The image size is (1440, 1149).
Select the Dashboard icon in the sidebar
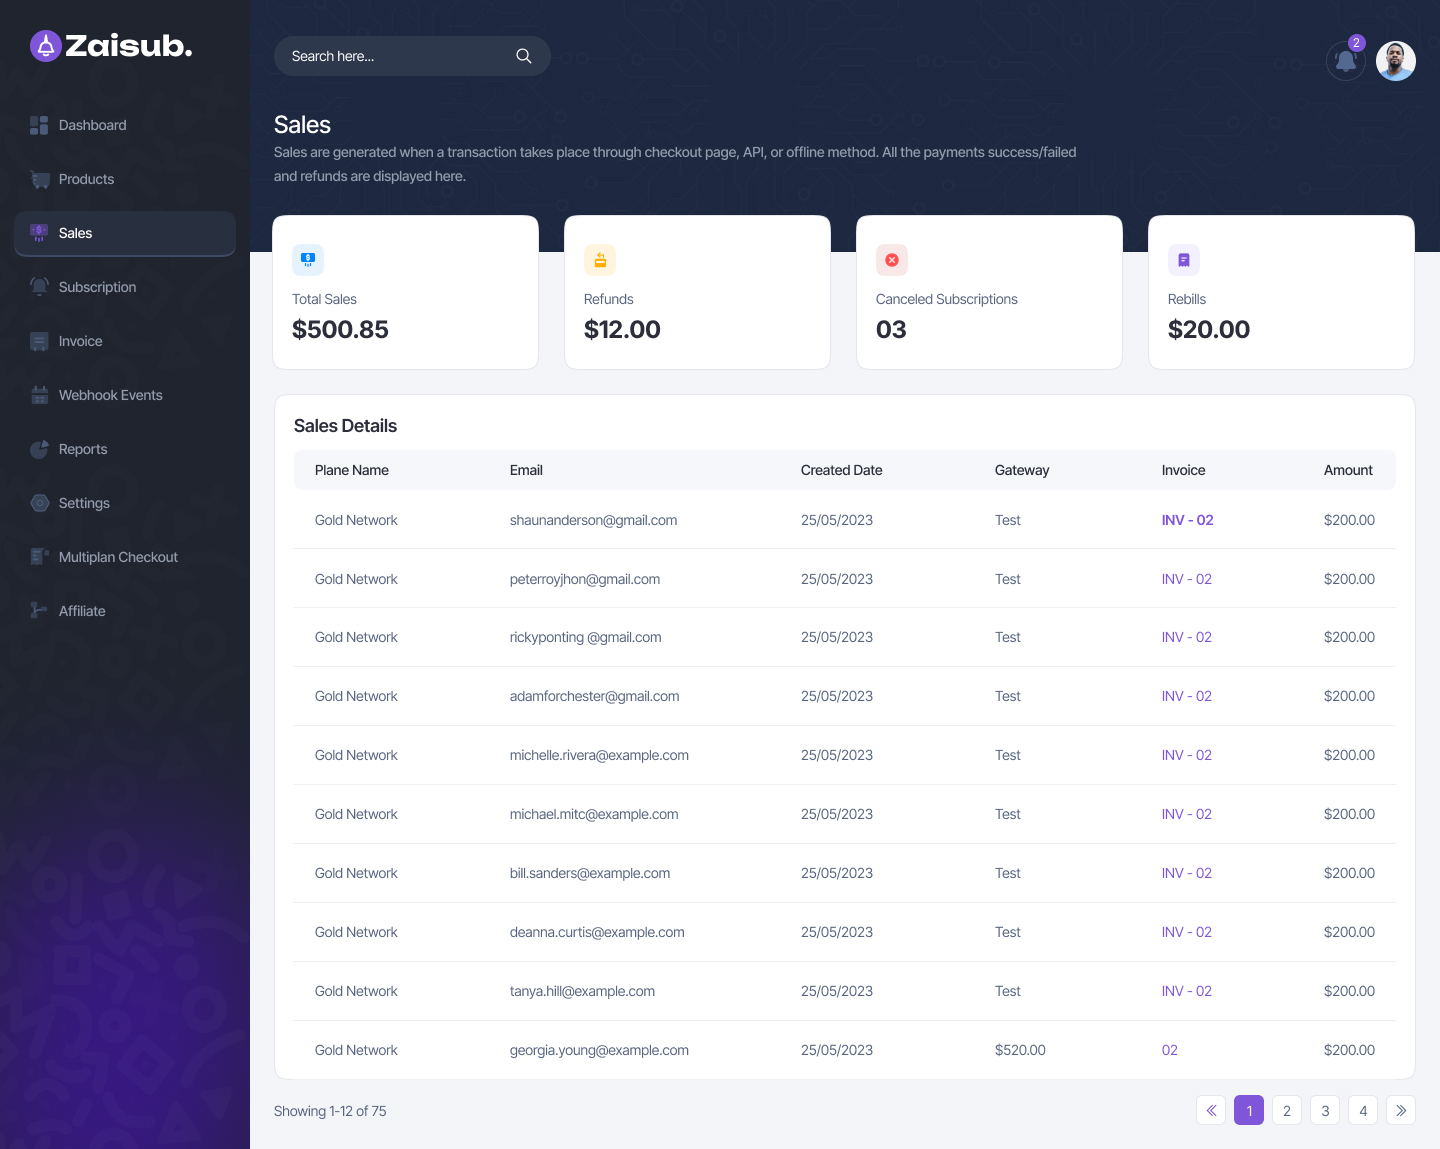[40, 125]
